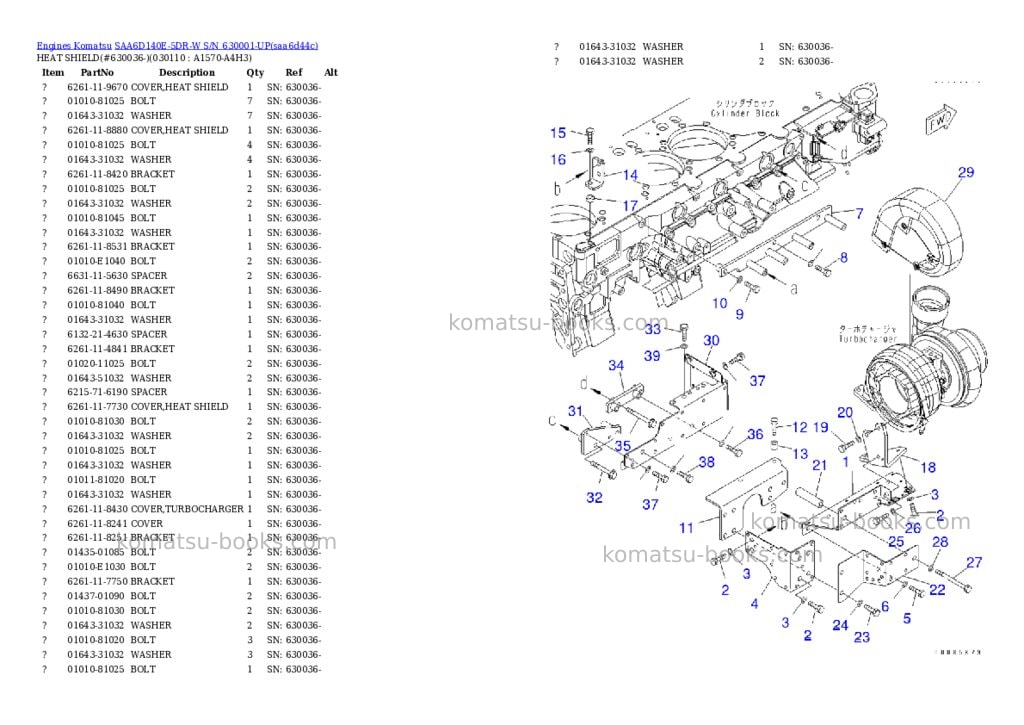The image size is (1024, 725).
Task: Click callout number 15 in diagram
Action: pos(558,133)
